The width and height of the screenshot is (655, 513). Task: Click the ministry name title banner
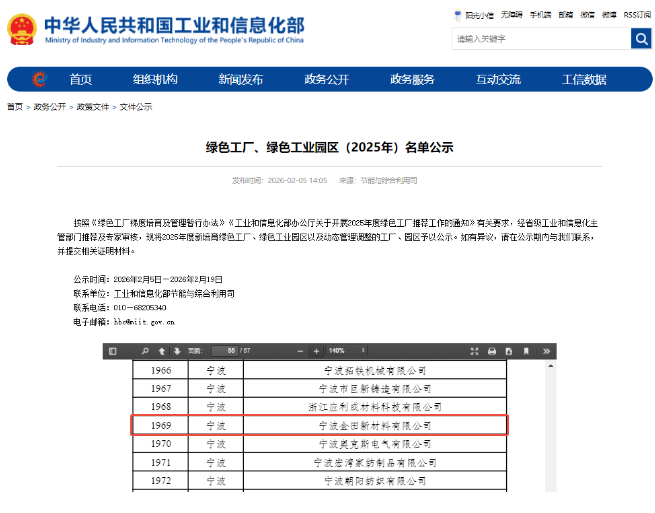click(x=174, y=30)
